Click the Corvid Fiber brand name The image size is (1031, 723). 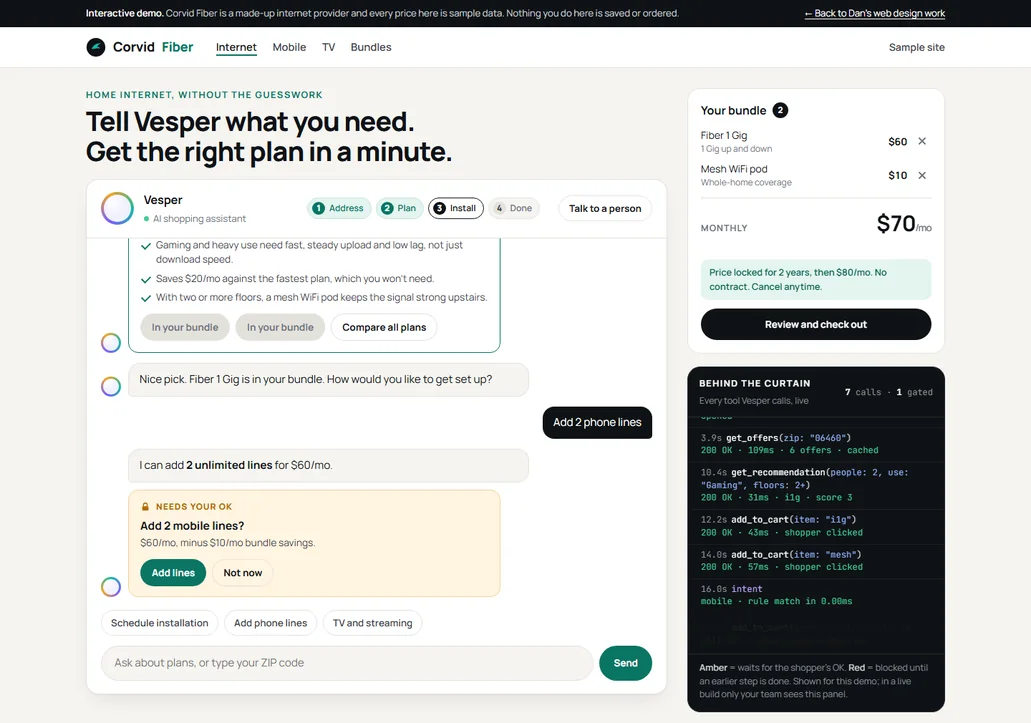coord(153,47)
